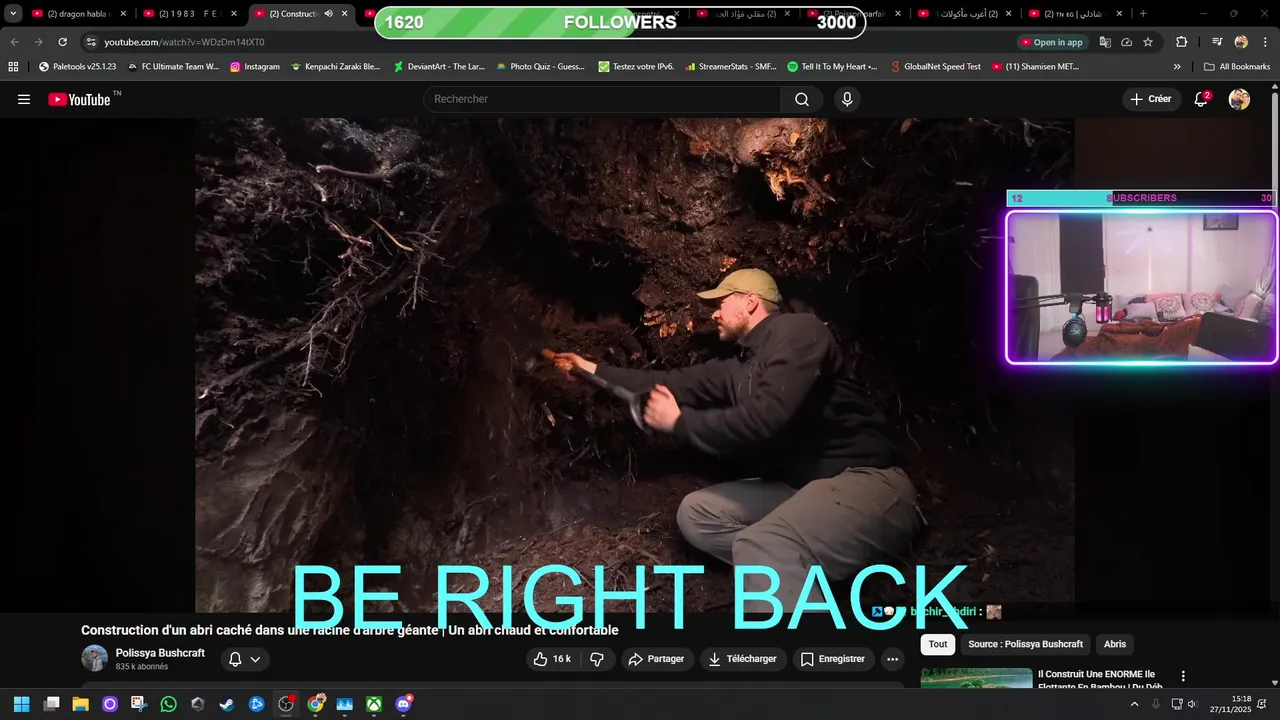Screen dimensions: 1280x720
Task: Click the youtube.com address bar URL
Action: point(185,42)
